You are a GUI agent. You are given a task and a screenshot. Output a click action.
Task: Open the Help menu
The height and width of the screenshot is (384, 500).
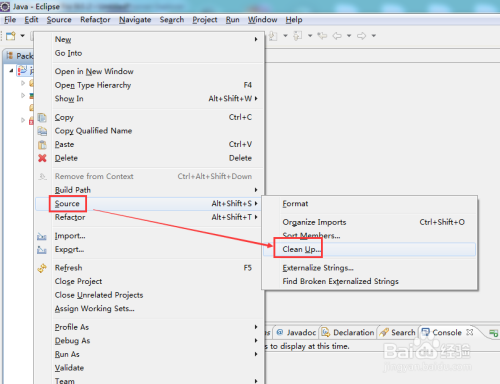pos(294,20)
